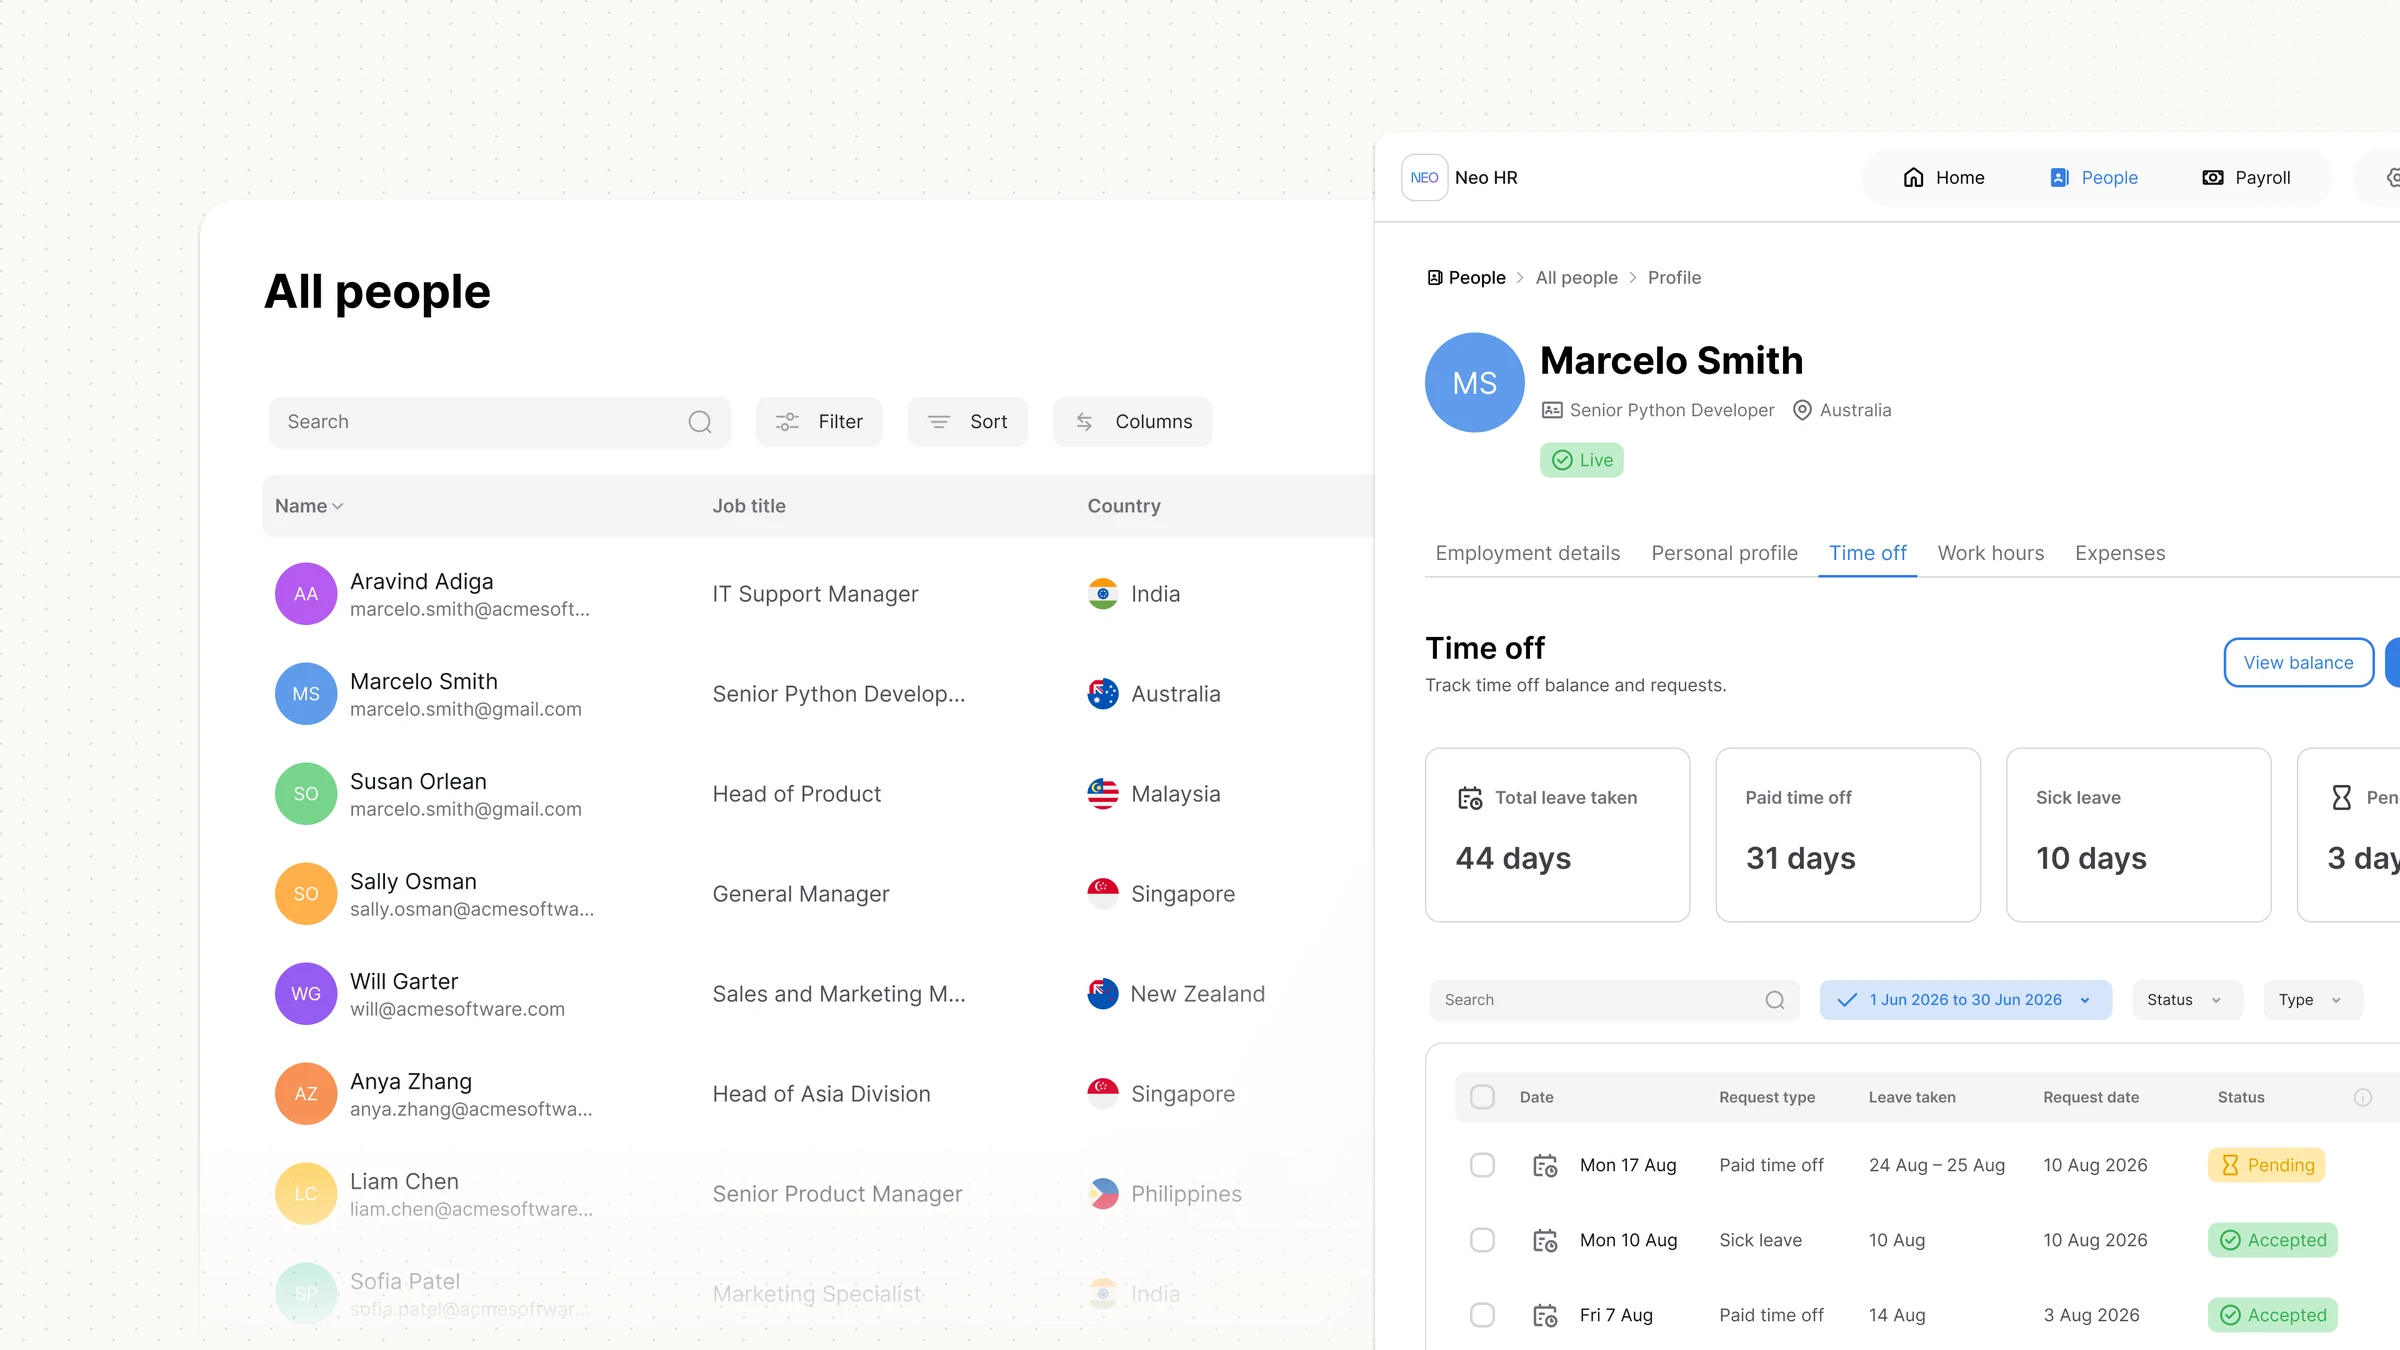Open the People navigation item
The width and height of the screenshot is (2400, 1350).
pyautogui.click(x=2094, y=178)
